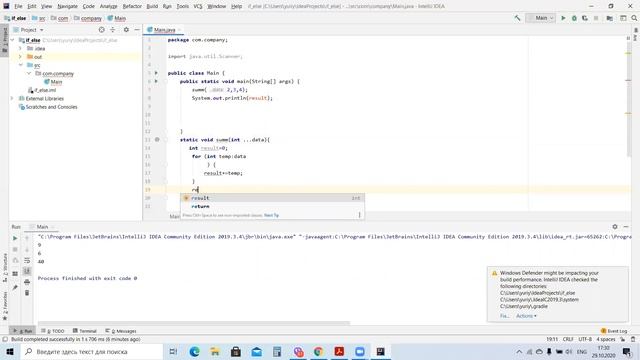Open the Event Log

click(614, 331)
